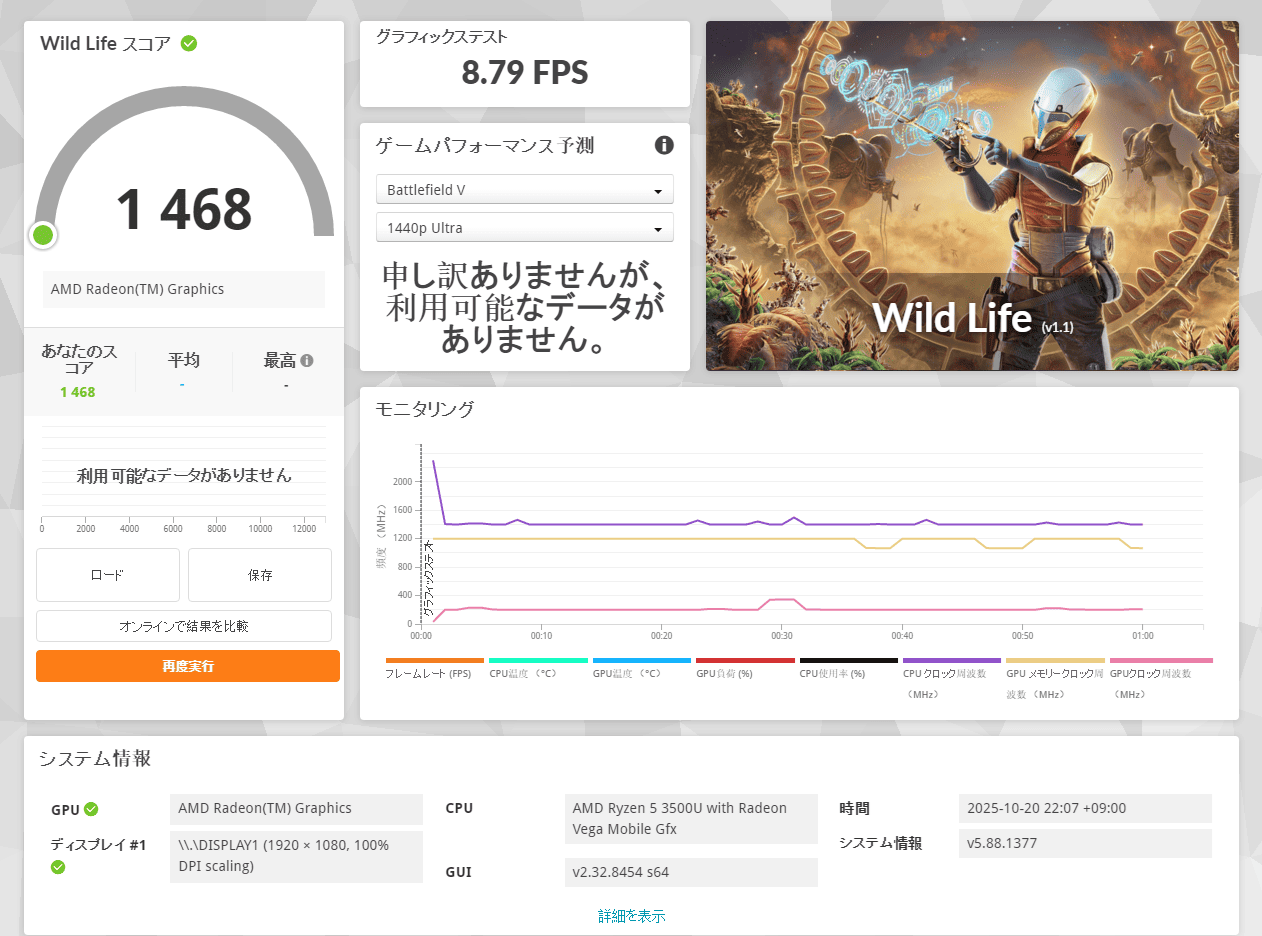Click the teal CPU温度 legend color swatch
The width and height of the screenshot is (1262, 936).
point(538,661)
